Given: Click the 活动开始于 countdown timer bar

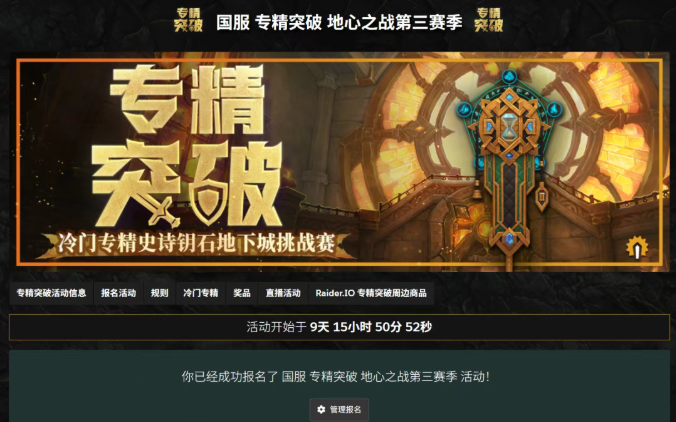Looking at the screenshot, I should (x=339, y=327).
